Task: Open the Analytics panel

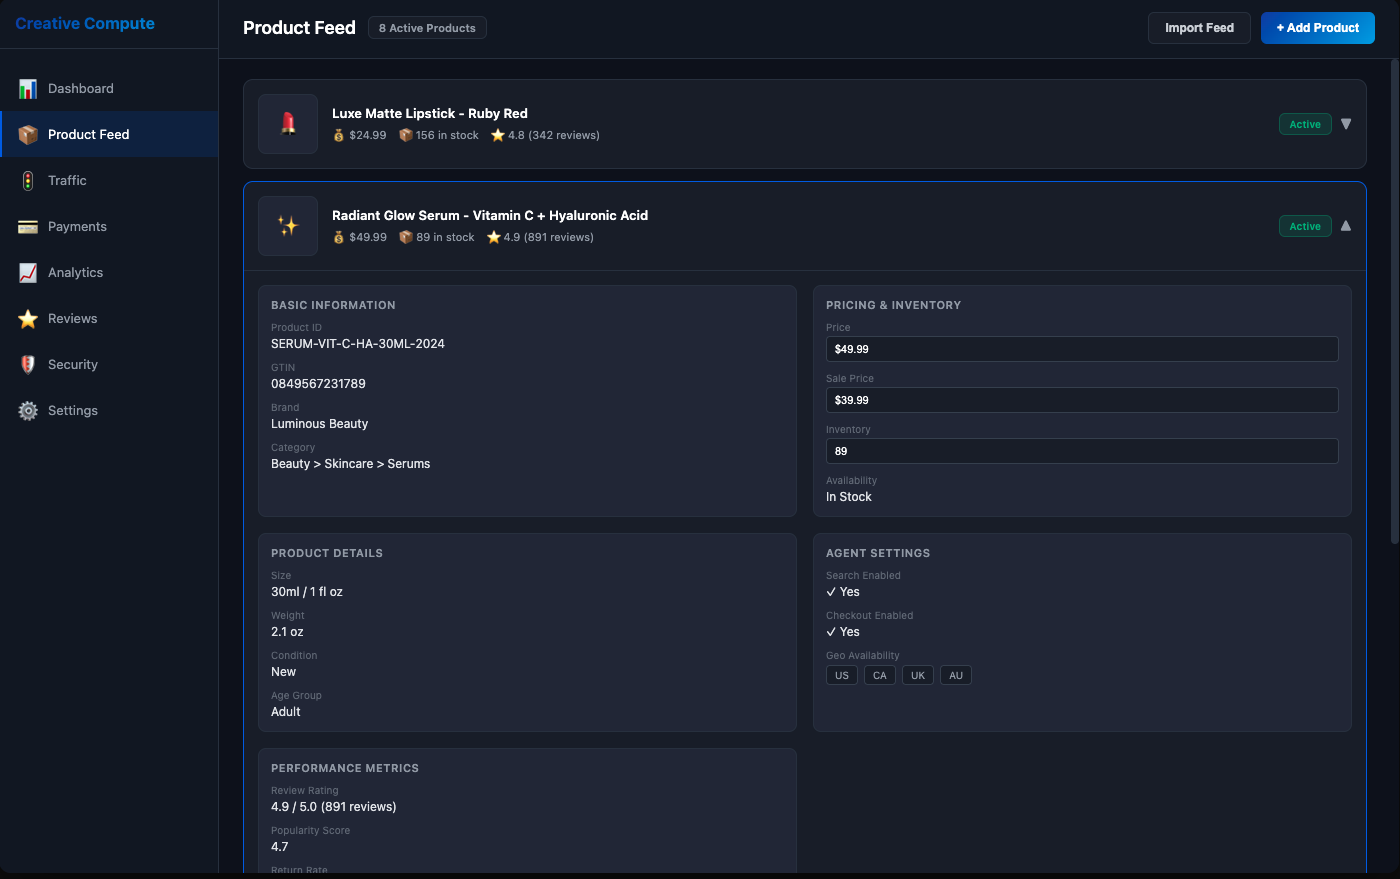Action: [75, 272]
